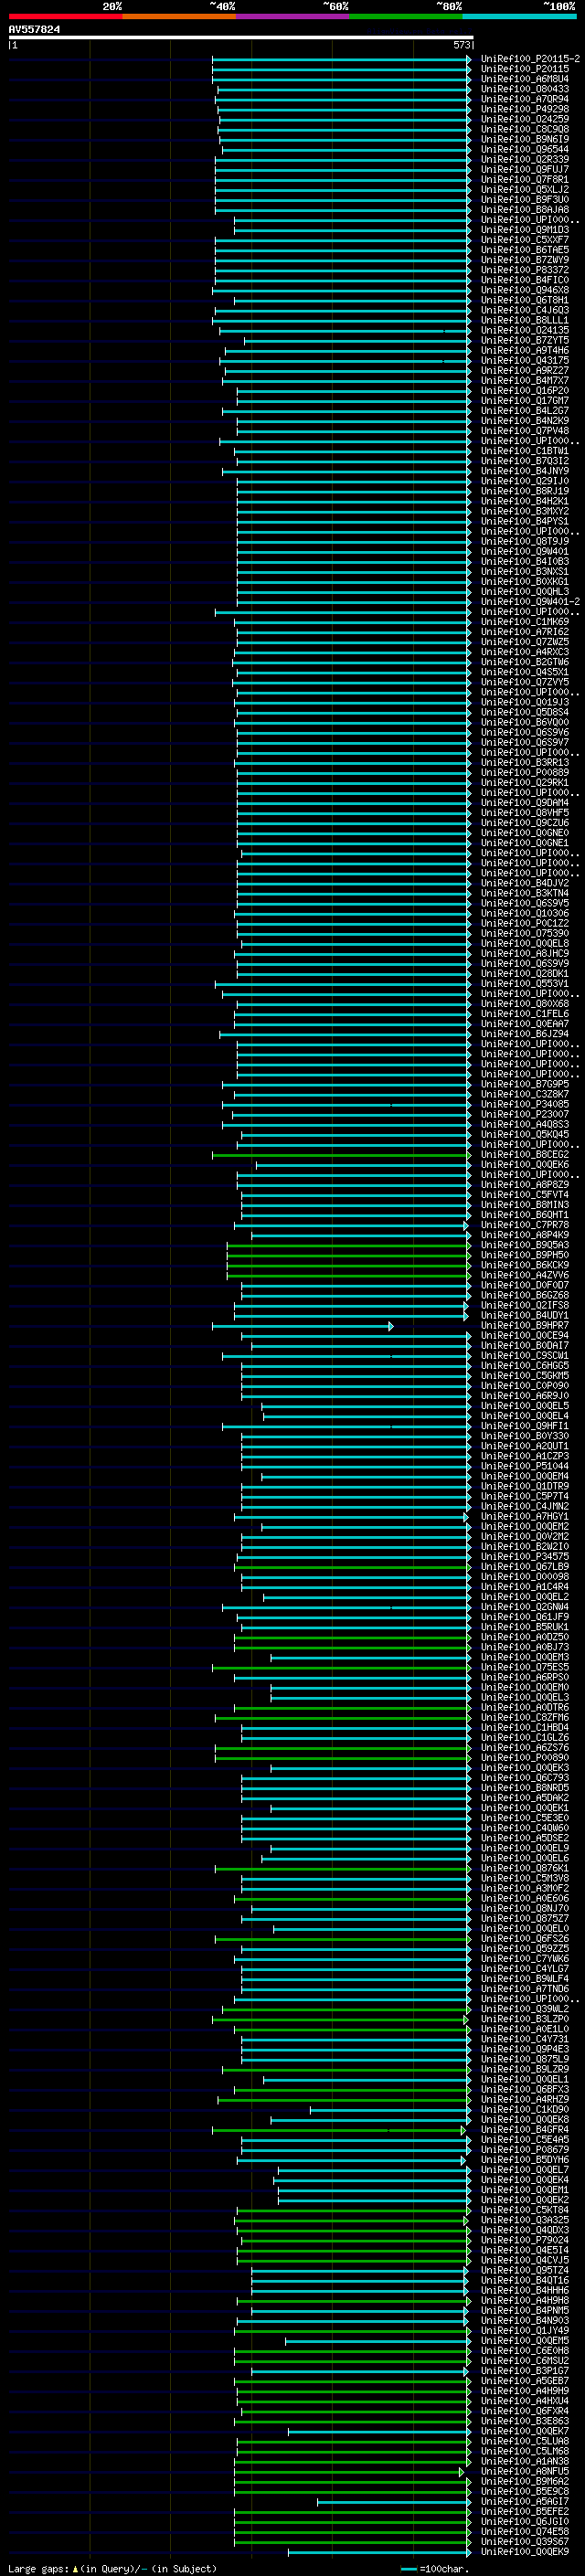This screenshot has height=2576, width=585.
Task: Select the UniRef100_C5FVT4 label
Action: pyautogui.click(x=525, y=1195)
